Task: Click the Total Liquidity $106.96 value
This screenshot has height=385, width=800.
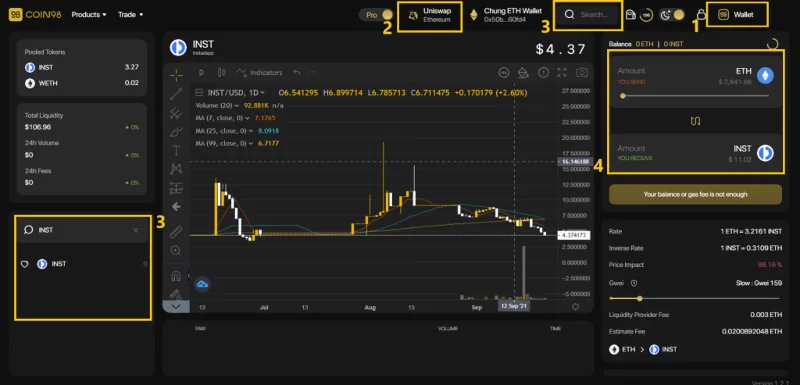Action: click(37, 127)
